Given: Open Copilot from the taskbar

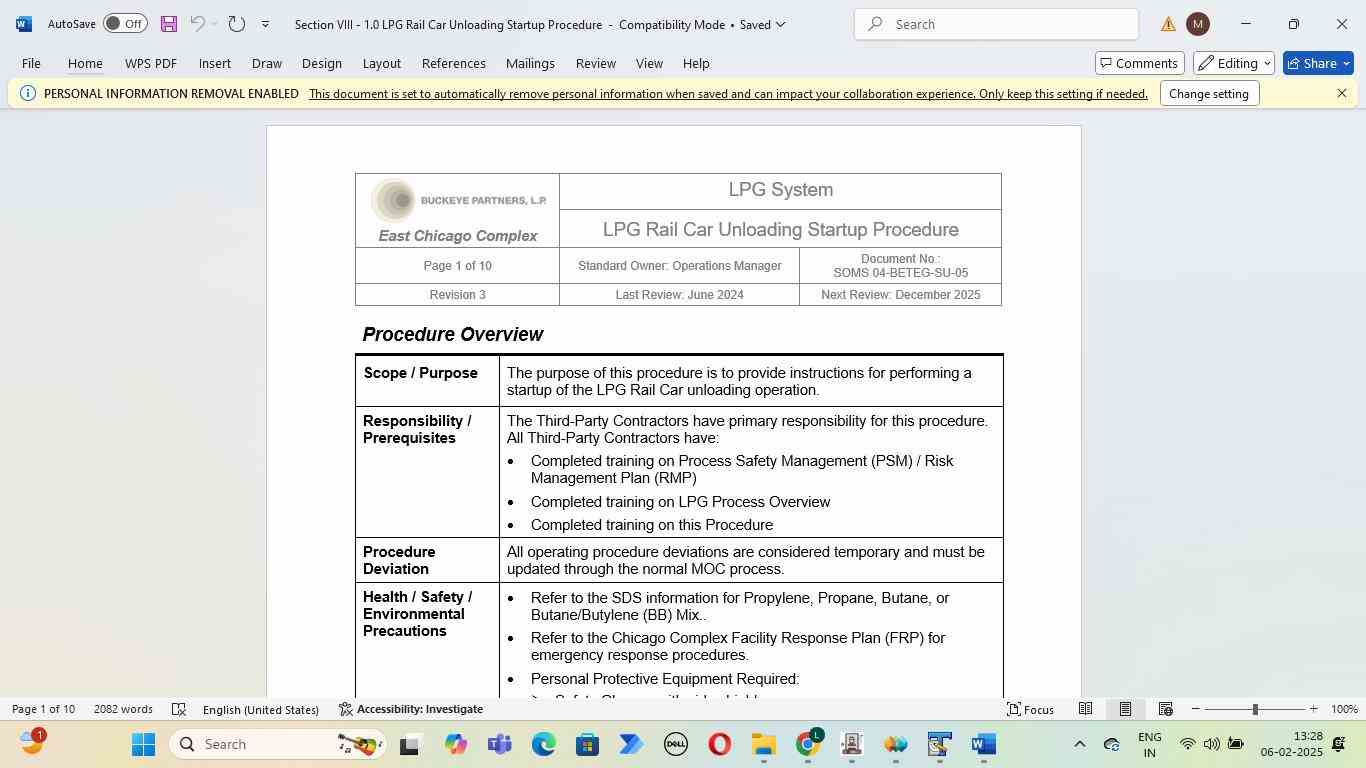Looking at the screenshot, I should [x=455, y=744].
